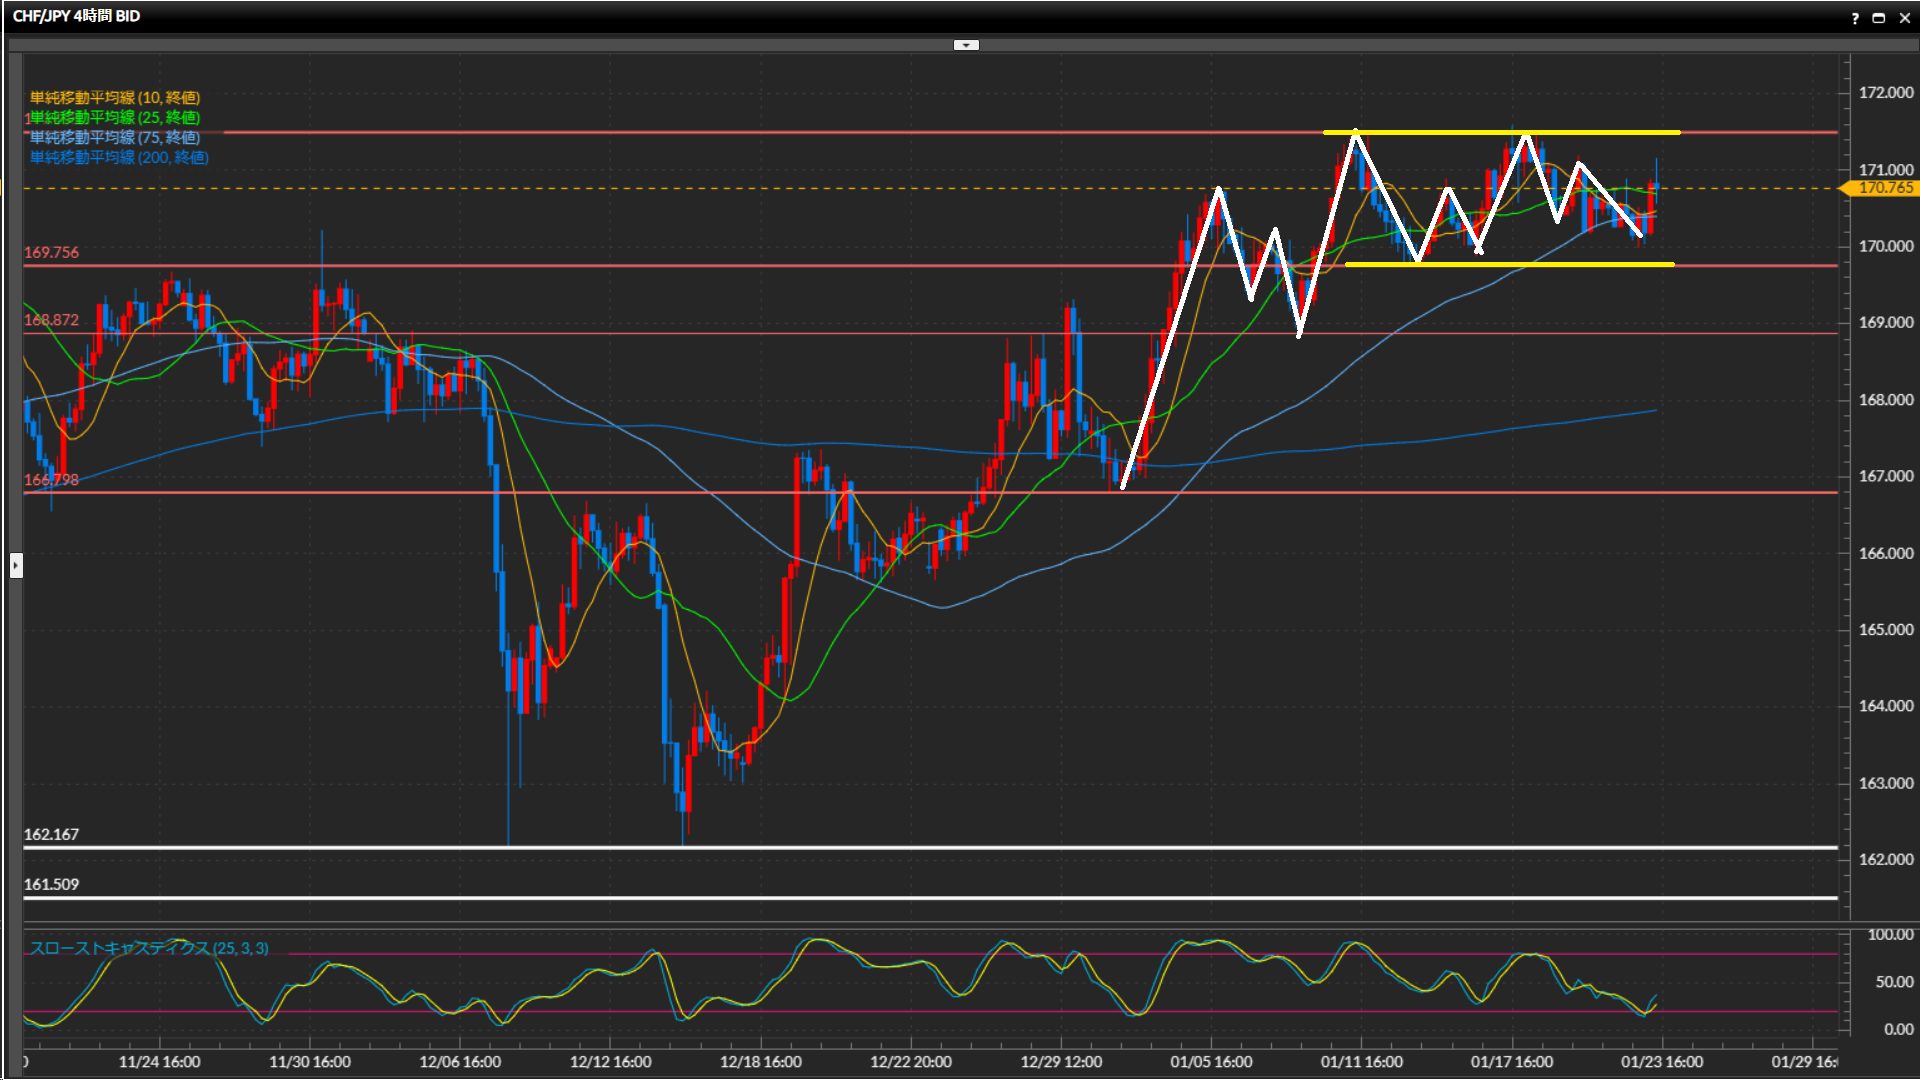Click the 166.798 horizontal line label
Screen dimensions: 1920x1080
tap(51, 479)
